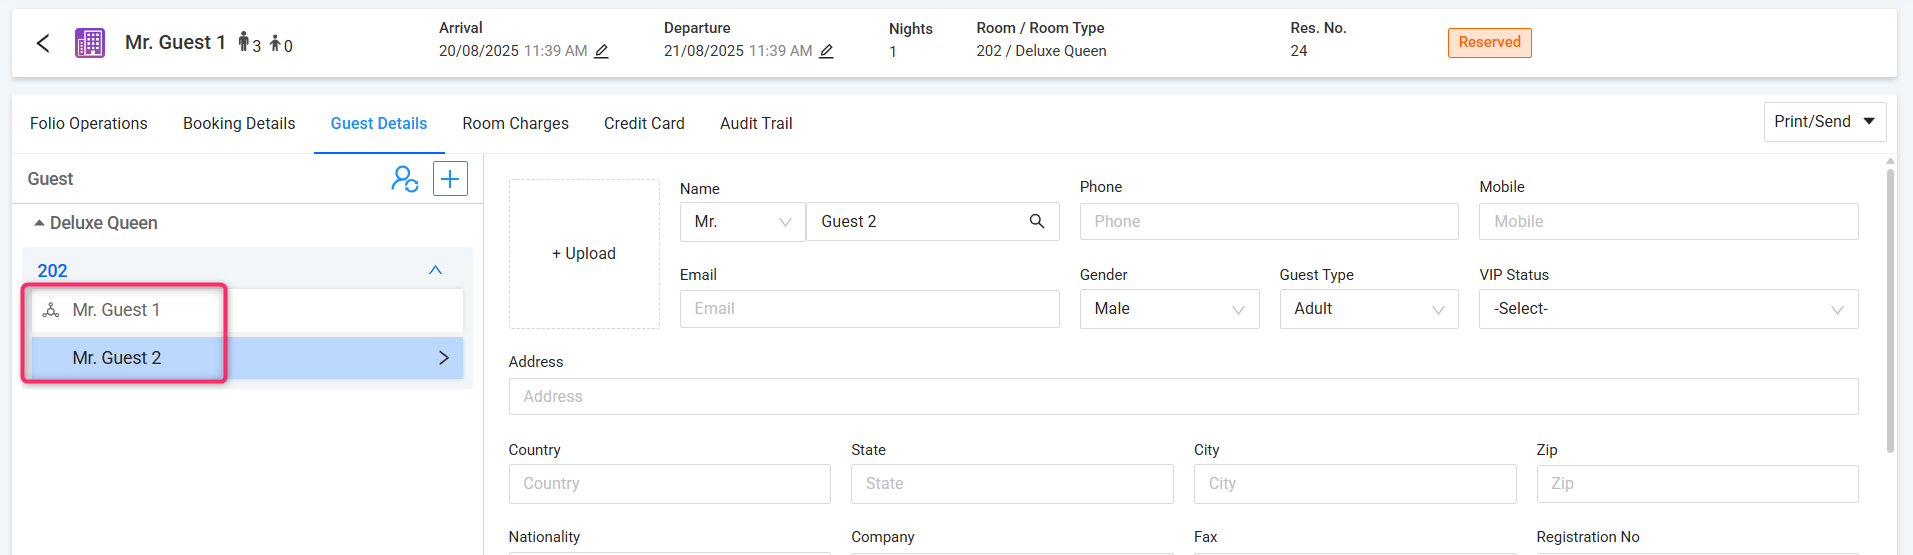This screenshot has height=555, width=1913.
Task: Open the Room Charges tab
Action: tap(515, 123)
